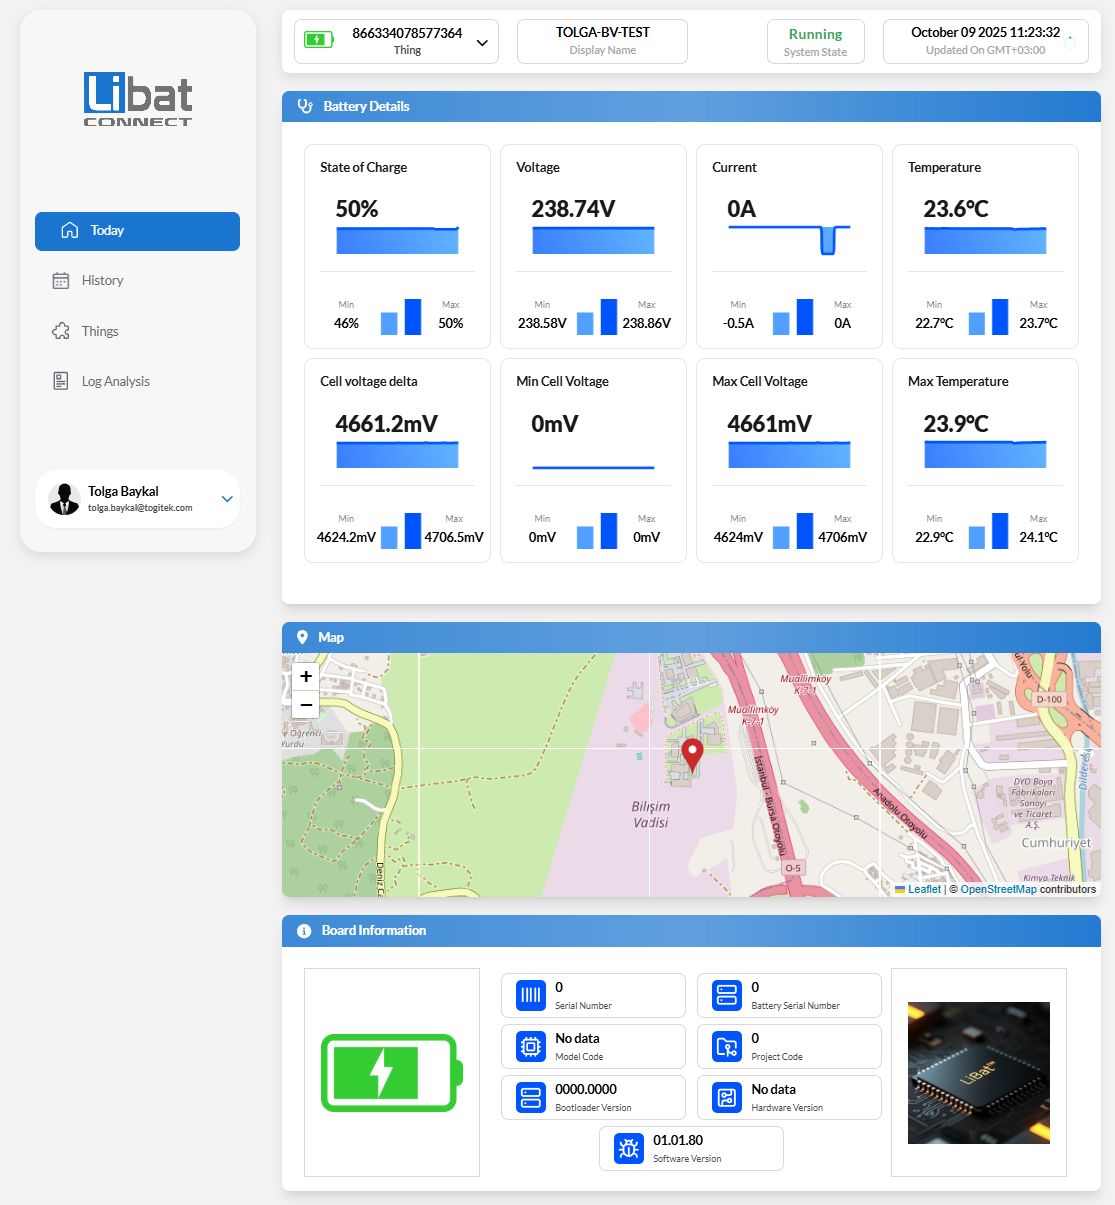Click the Bootloader Version server icon

coord(530,1097)
